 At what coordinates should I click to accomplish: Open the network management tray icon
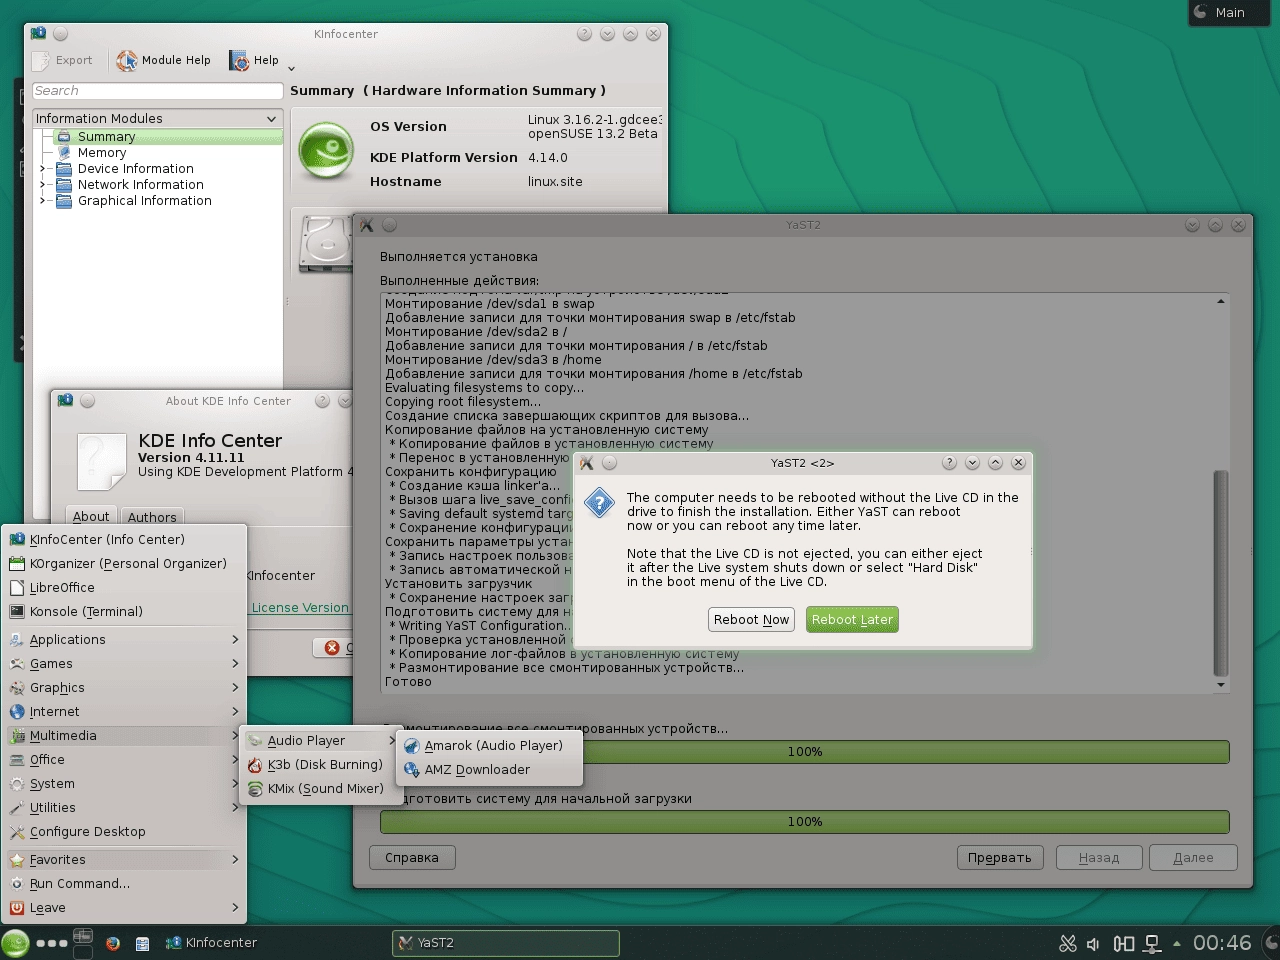[1152, 943]
